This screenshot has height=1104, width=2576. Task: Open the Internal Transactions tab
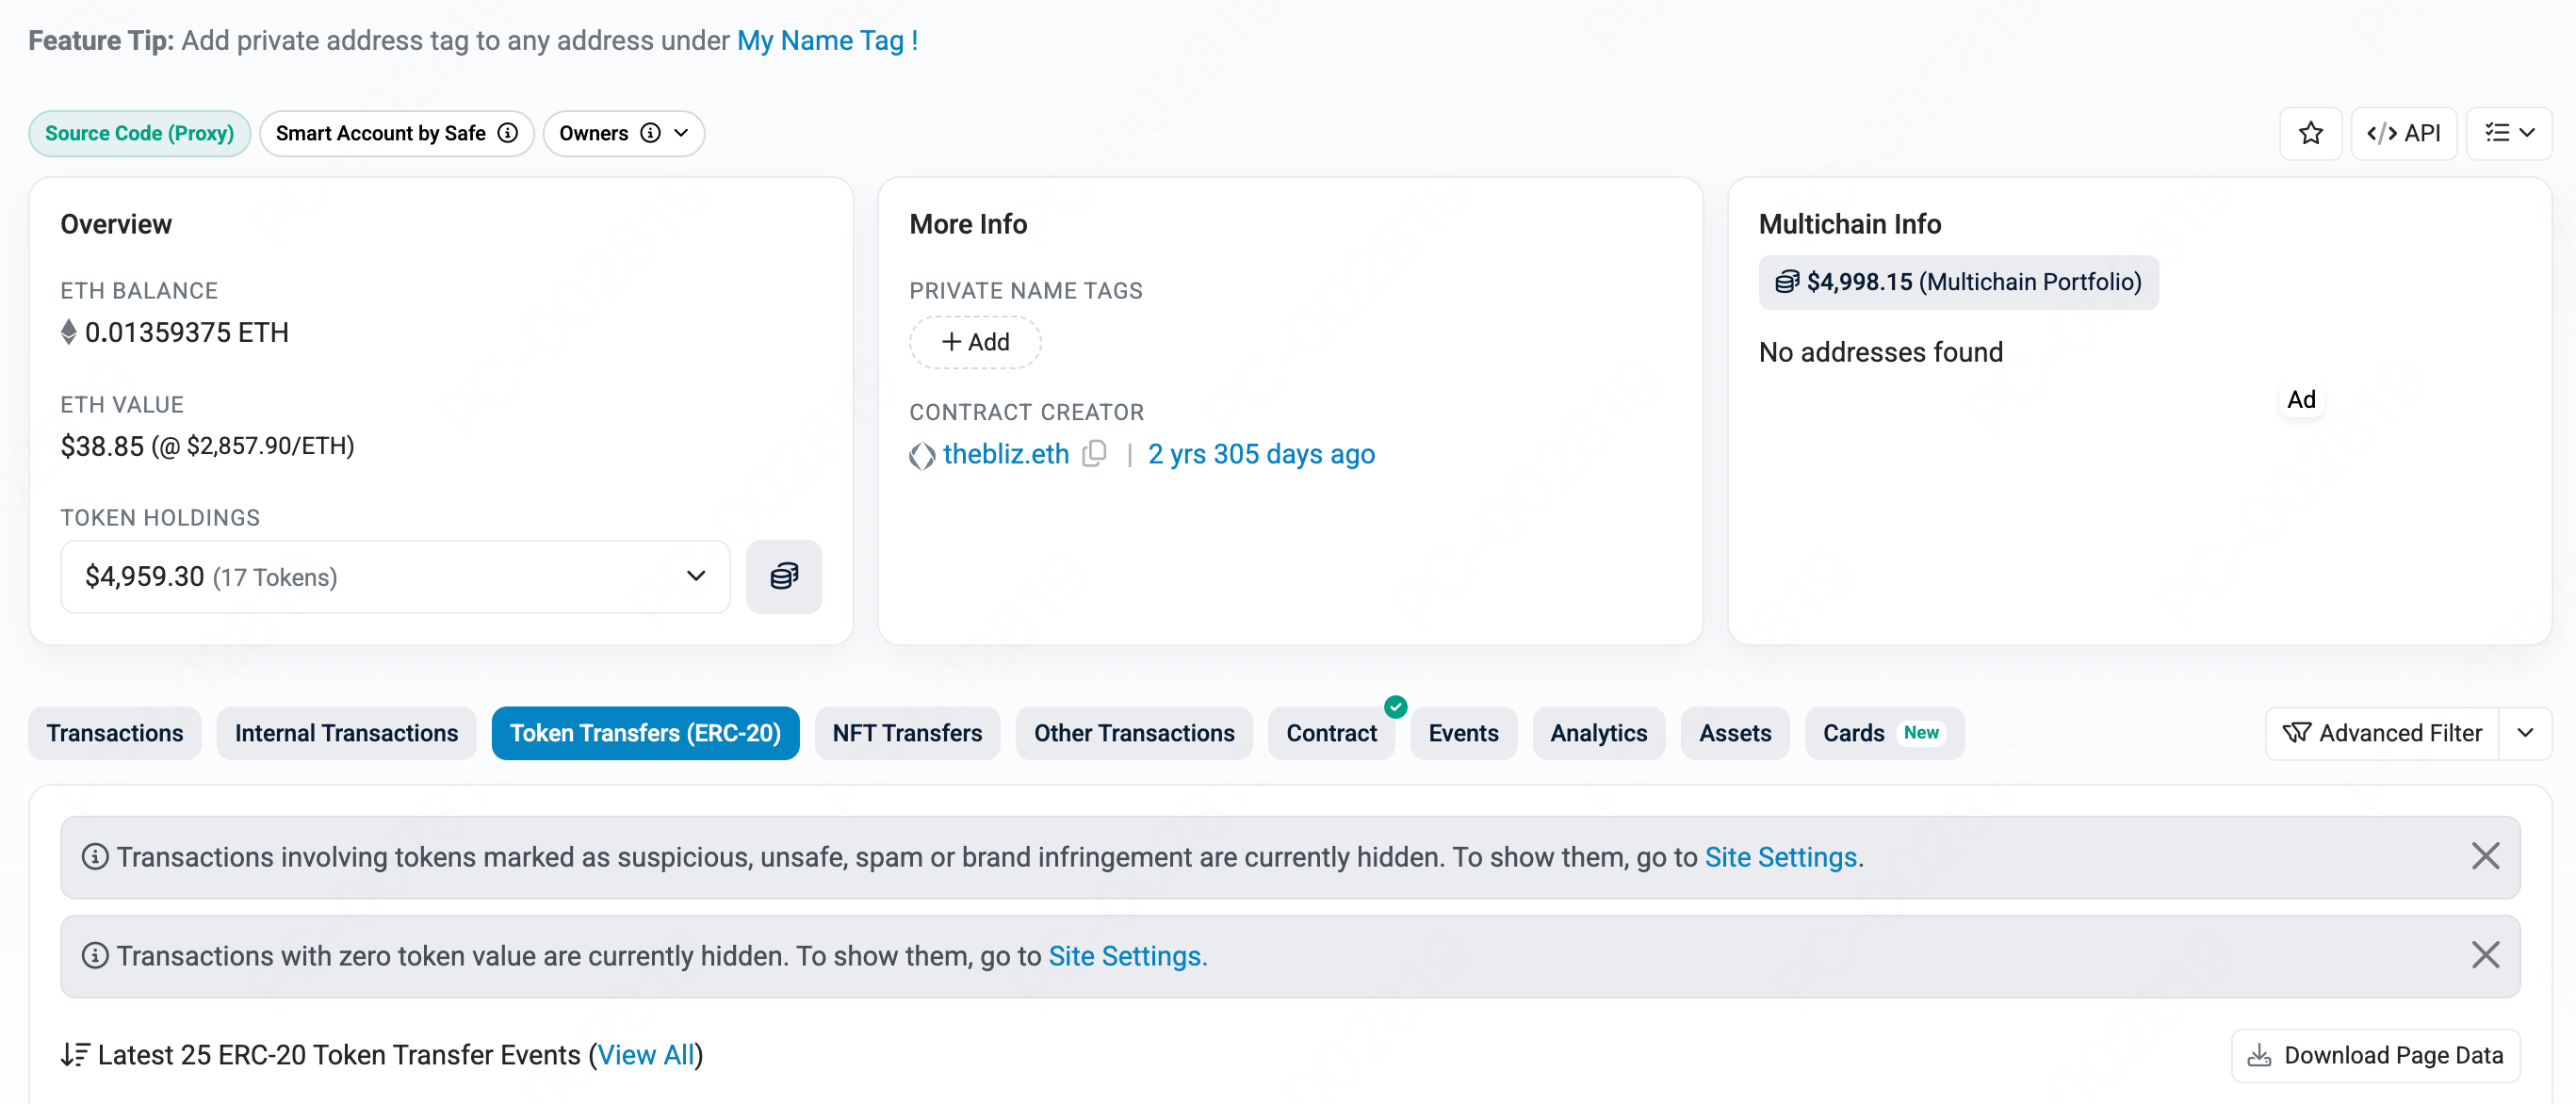[346, 733]
